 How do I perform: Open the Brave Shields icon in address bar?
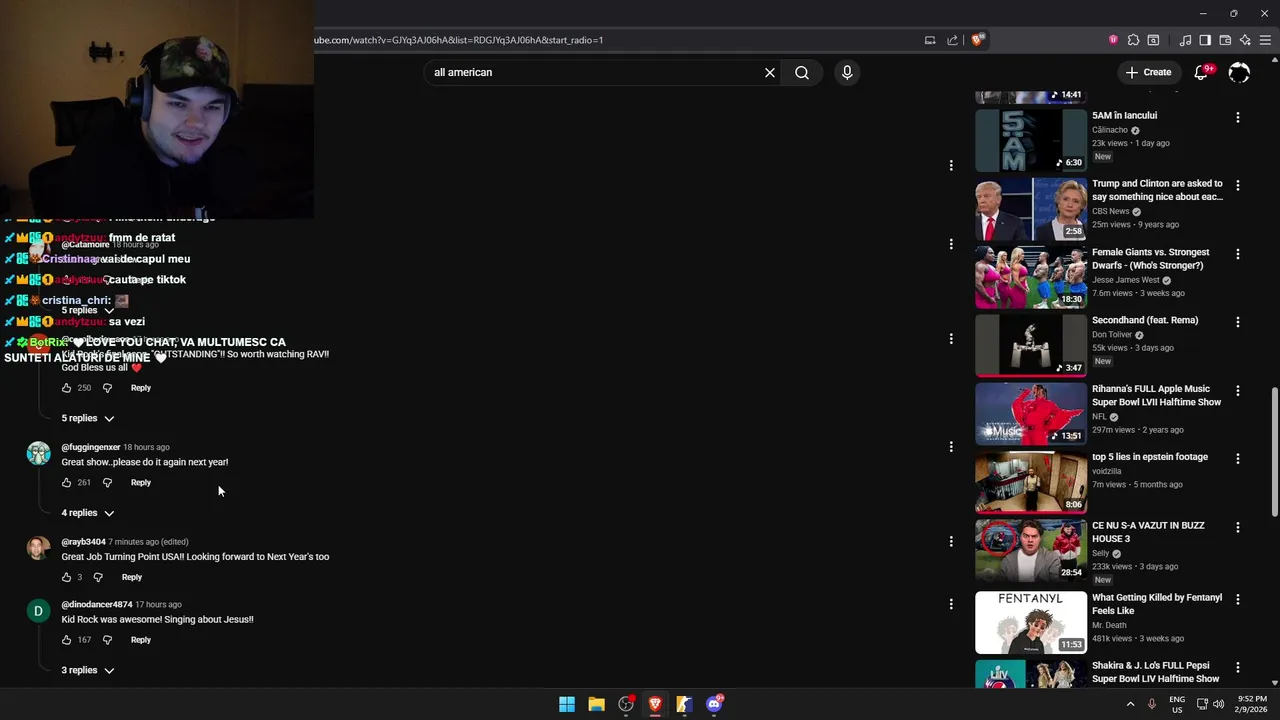pyautogui.click(x=977, y=40)
